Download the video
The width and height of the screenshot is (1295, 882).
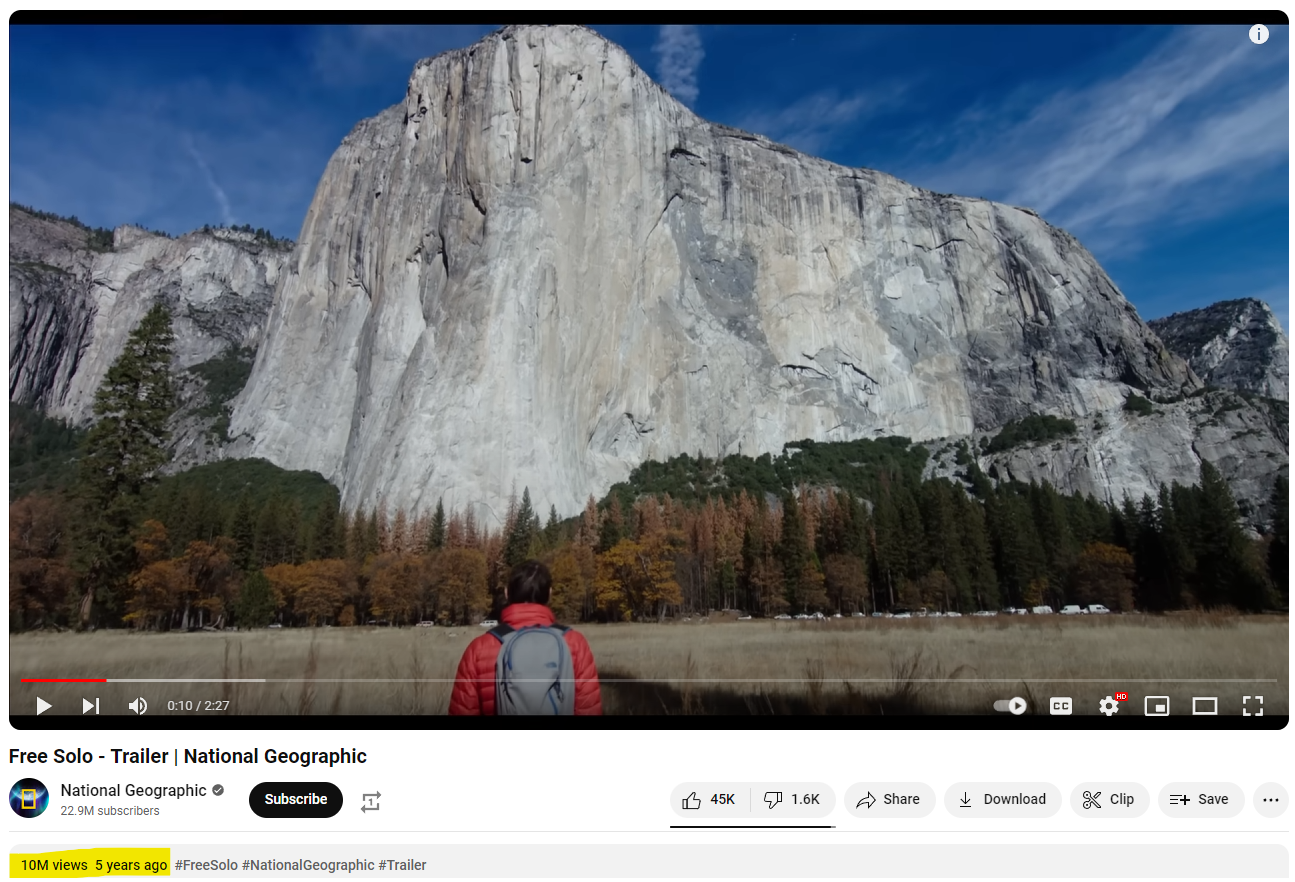tap(1003, 799)
